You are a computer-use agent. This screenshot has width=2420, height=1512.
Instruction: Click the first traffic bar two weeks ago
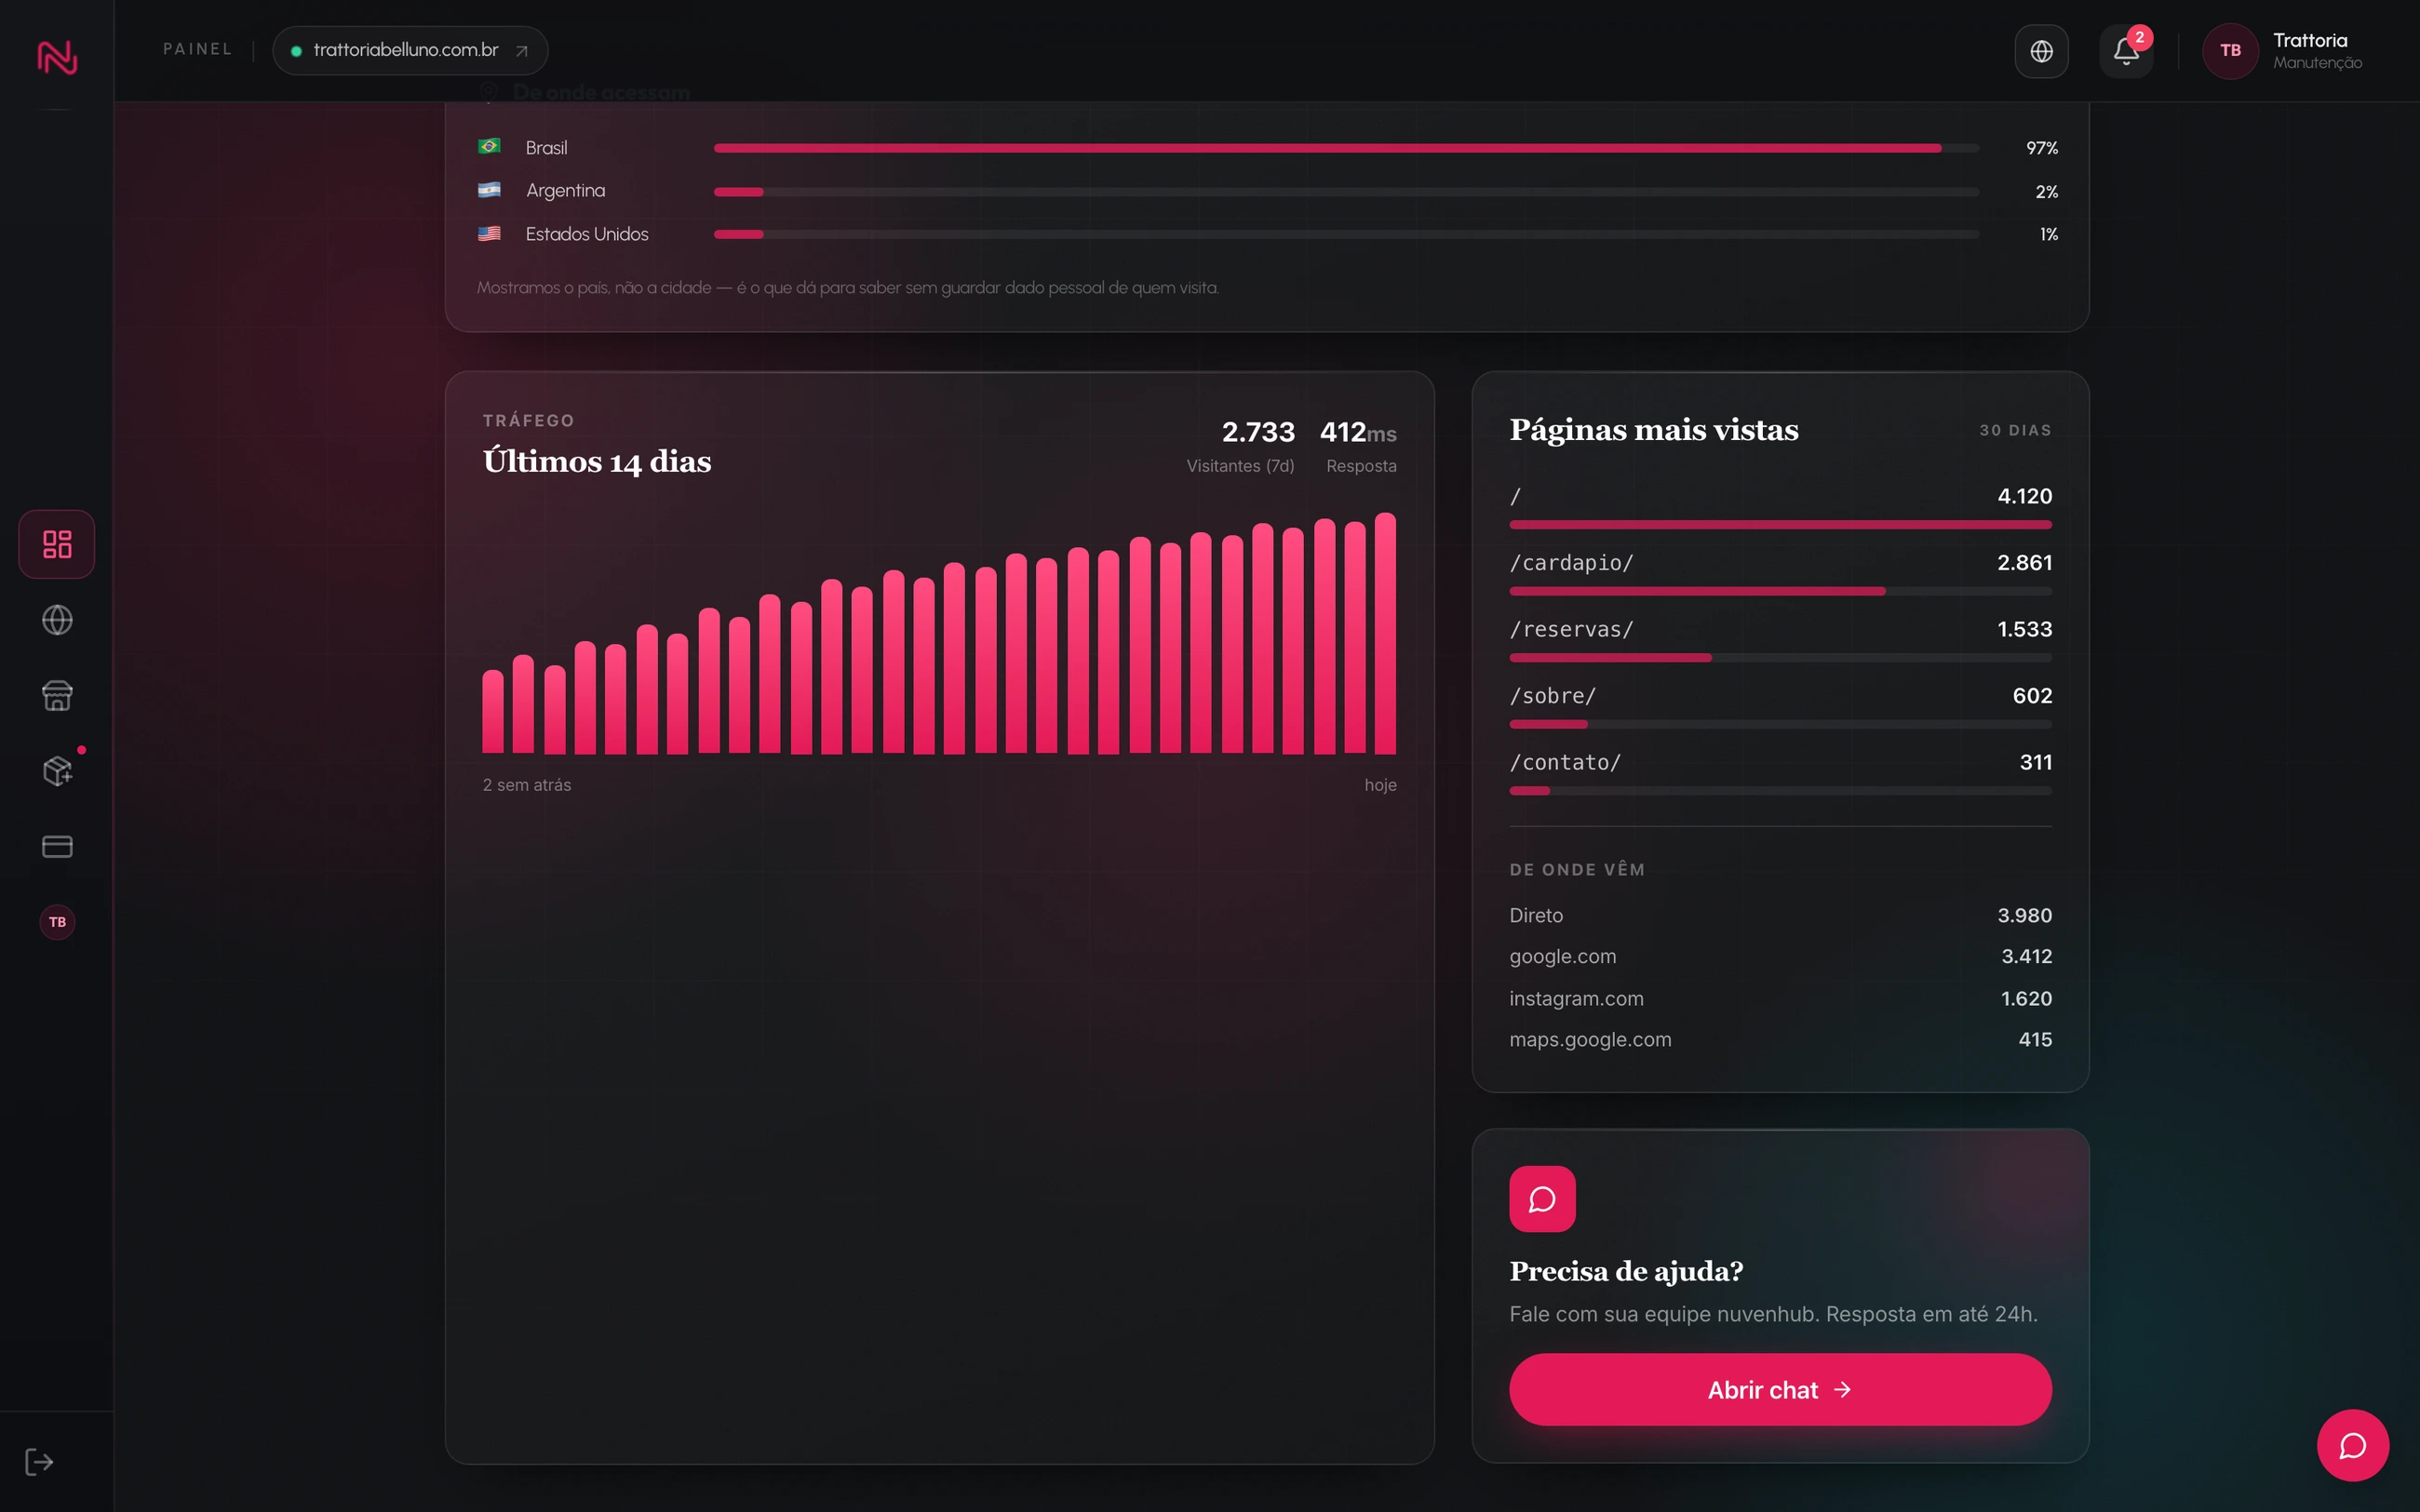pos(493,711)
